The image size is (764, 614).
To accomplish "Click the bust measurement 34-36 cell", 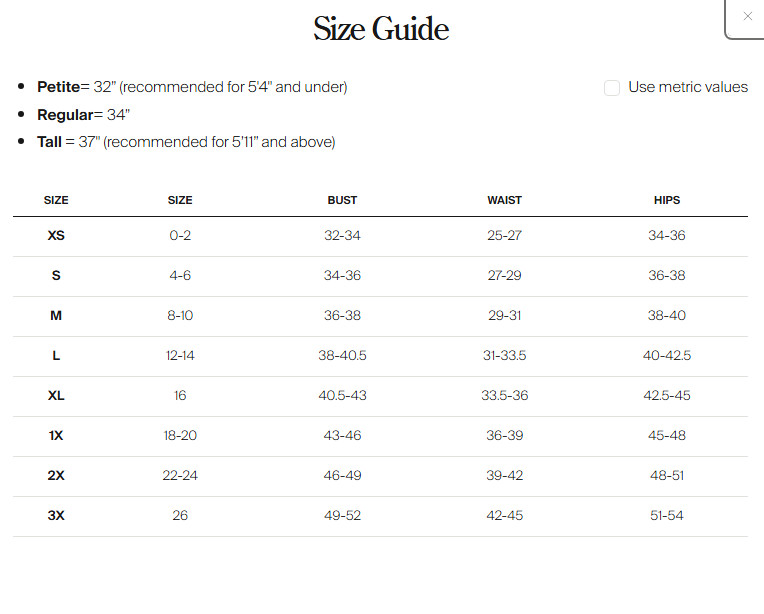I will 342,276.
